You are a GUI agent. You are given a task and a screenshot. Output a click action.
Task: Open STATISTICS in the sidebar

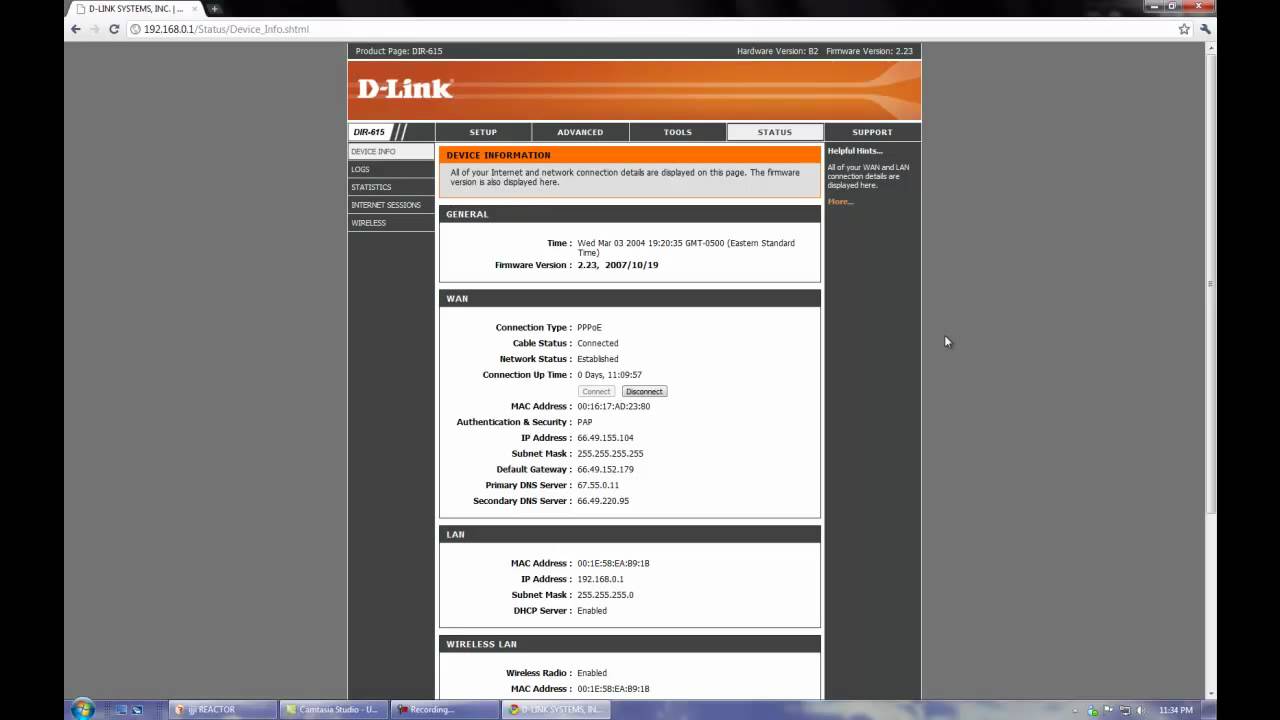point(391,187)
